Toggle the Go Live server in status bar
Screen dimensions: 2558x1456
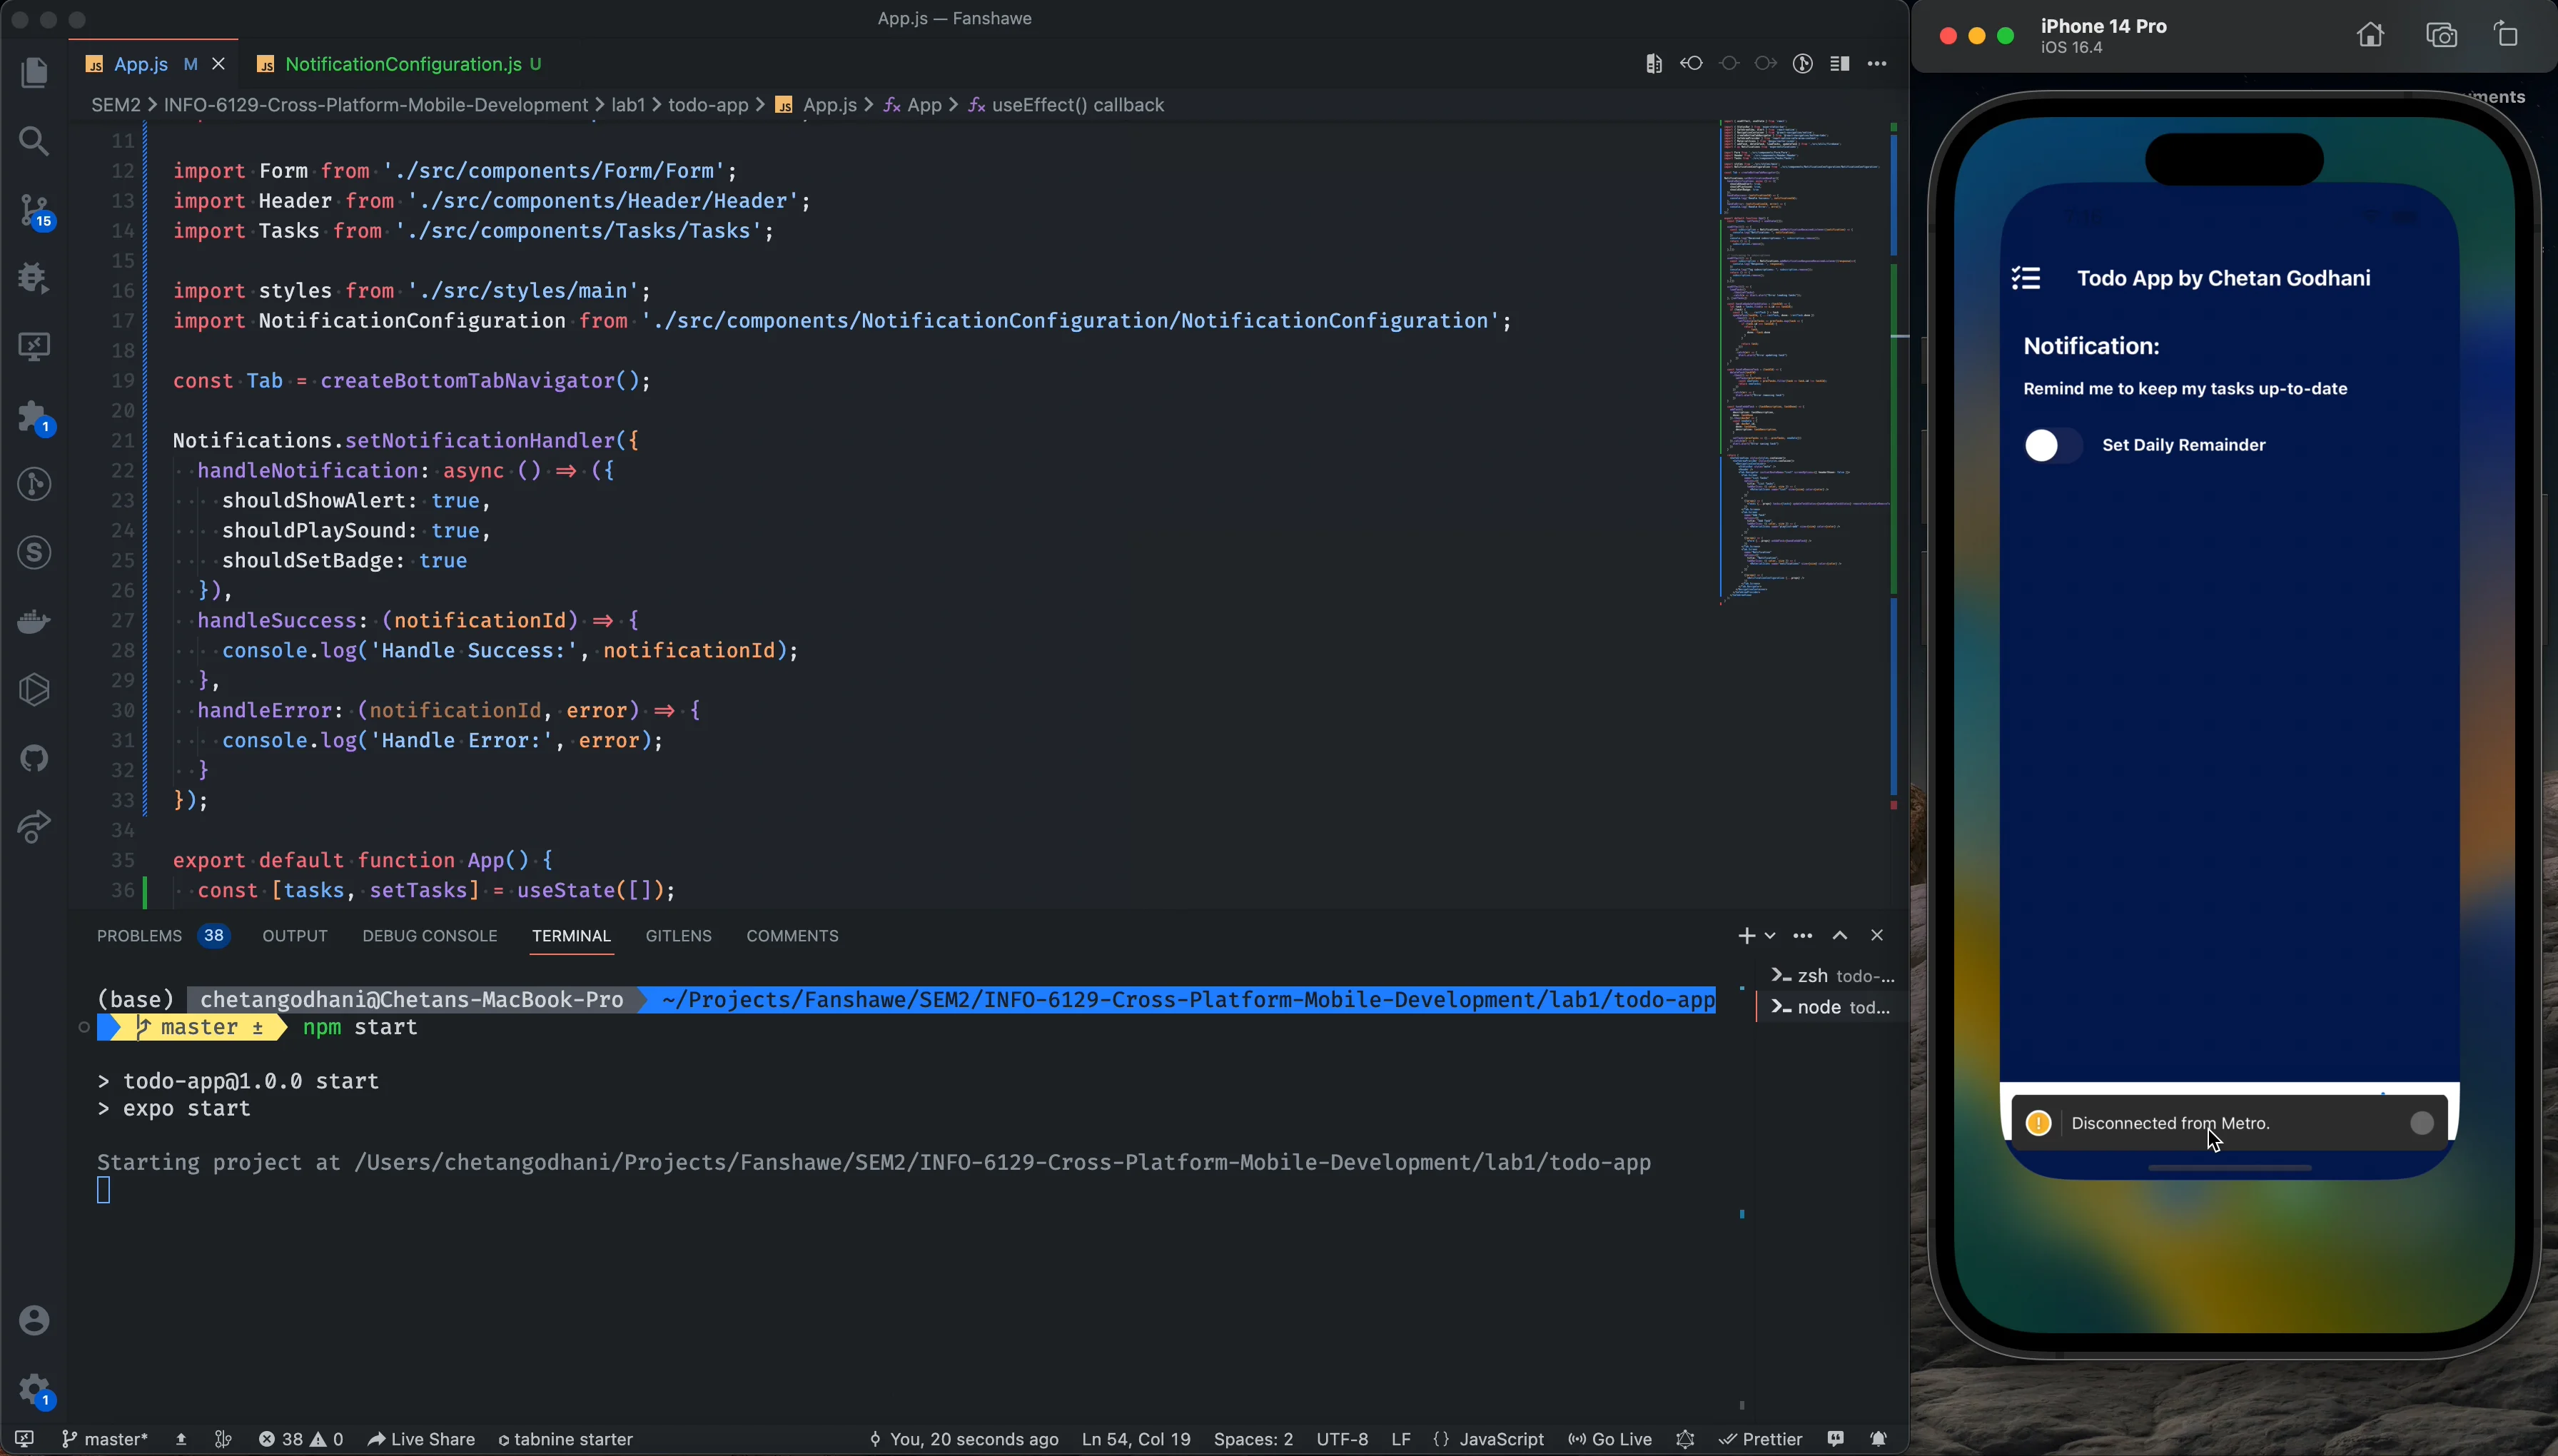click(x=1607, y=1439)
